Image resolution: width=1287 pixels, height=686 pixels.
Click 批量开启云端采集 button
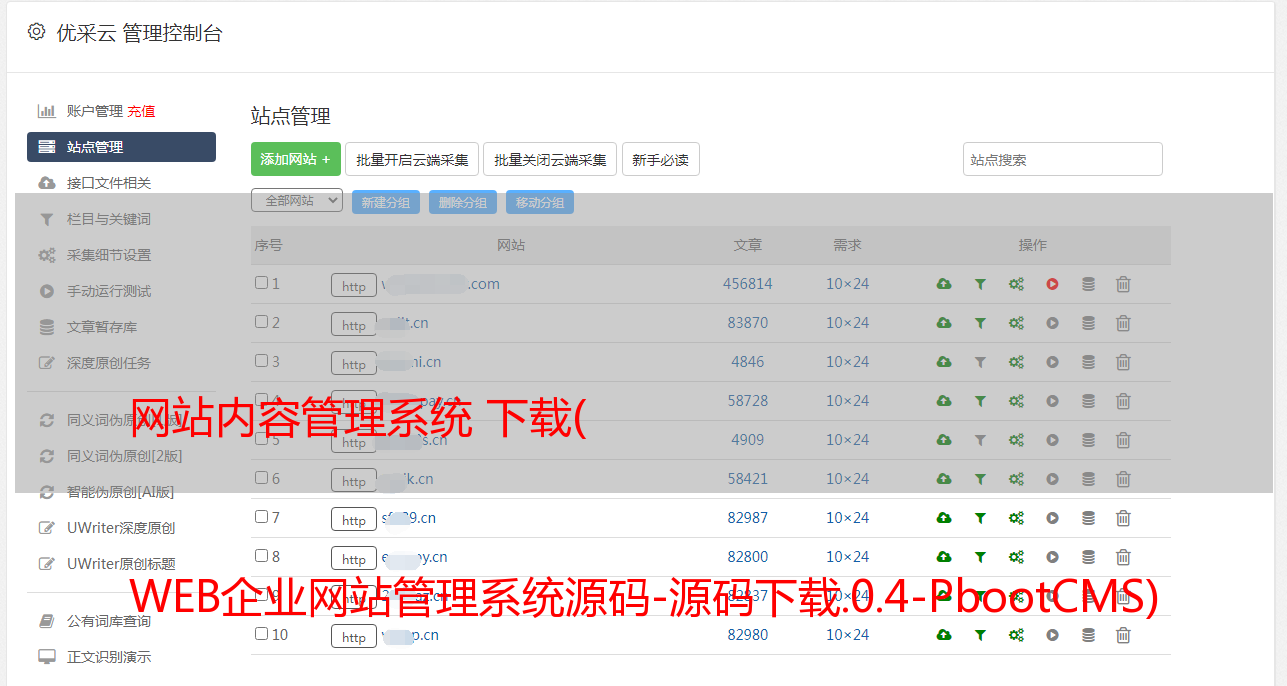tap(412, 159)
